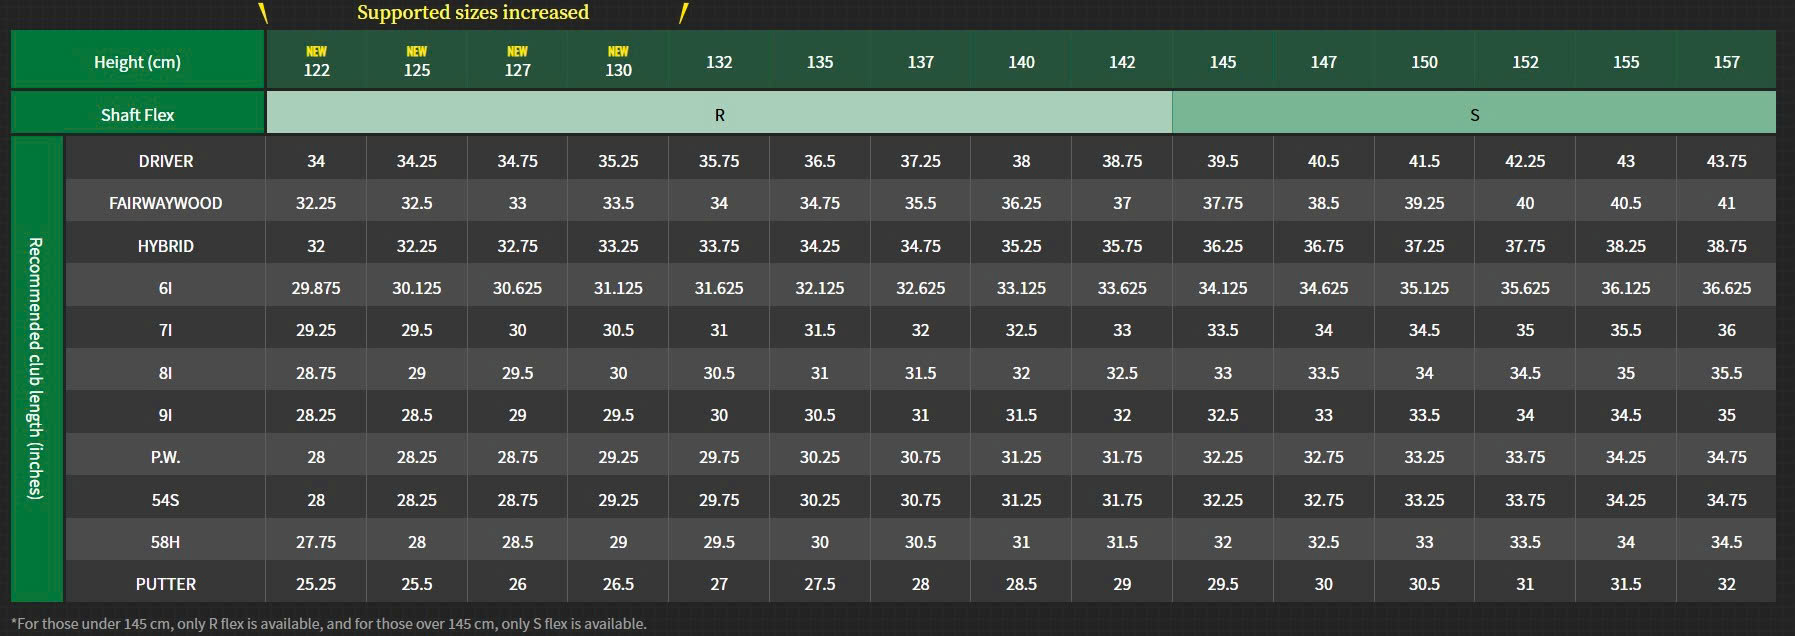This screenshot has height=636, width=1795.
Task: Select the 6I length 29.875 cell
Action: (316, 288)
